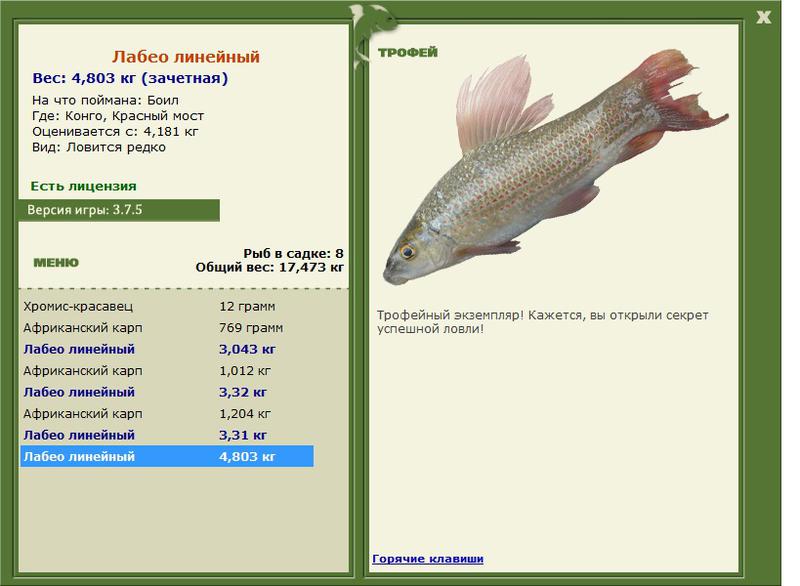The width and height of the screenshot is (800, 586).
Task: Click the Вес: 4,803 кг (зачетная) text
Action: [130, 78]
